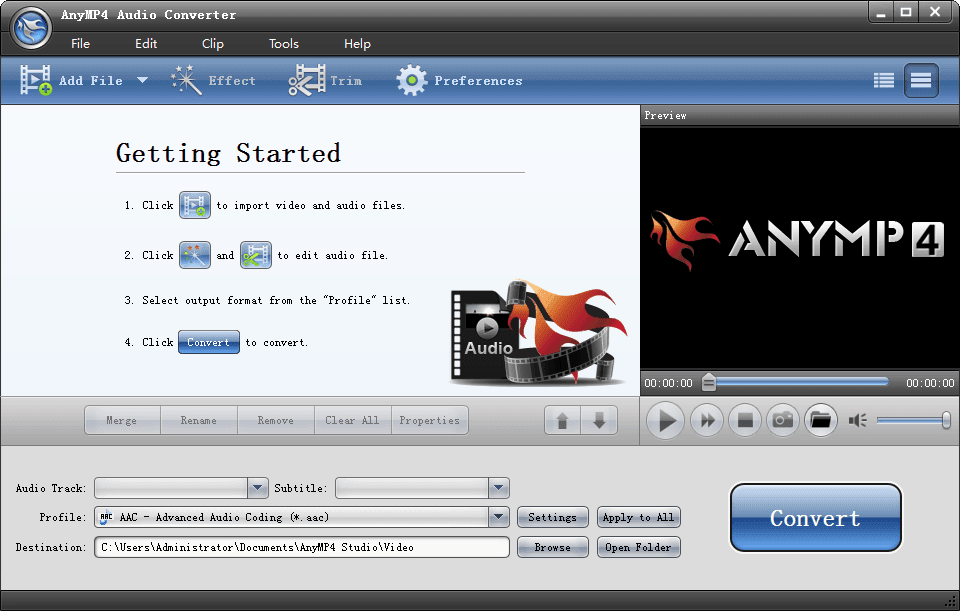The height and width of the screenshot is (611, 960).
Task: Take a snapshot with the camera icon
Action: 783,420
